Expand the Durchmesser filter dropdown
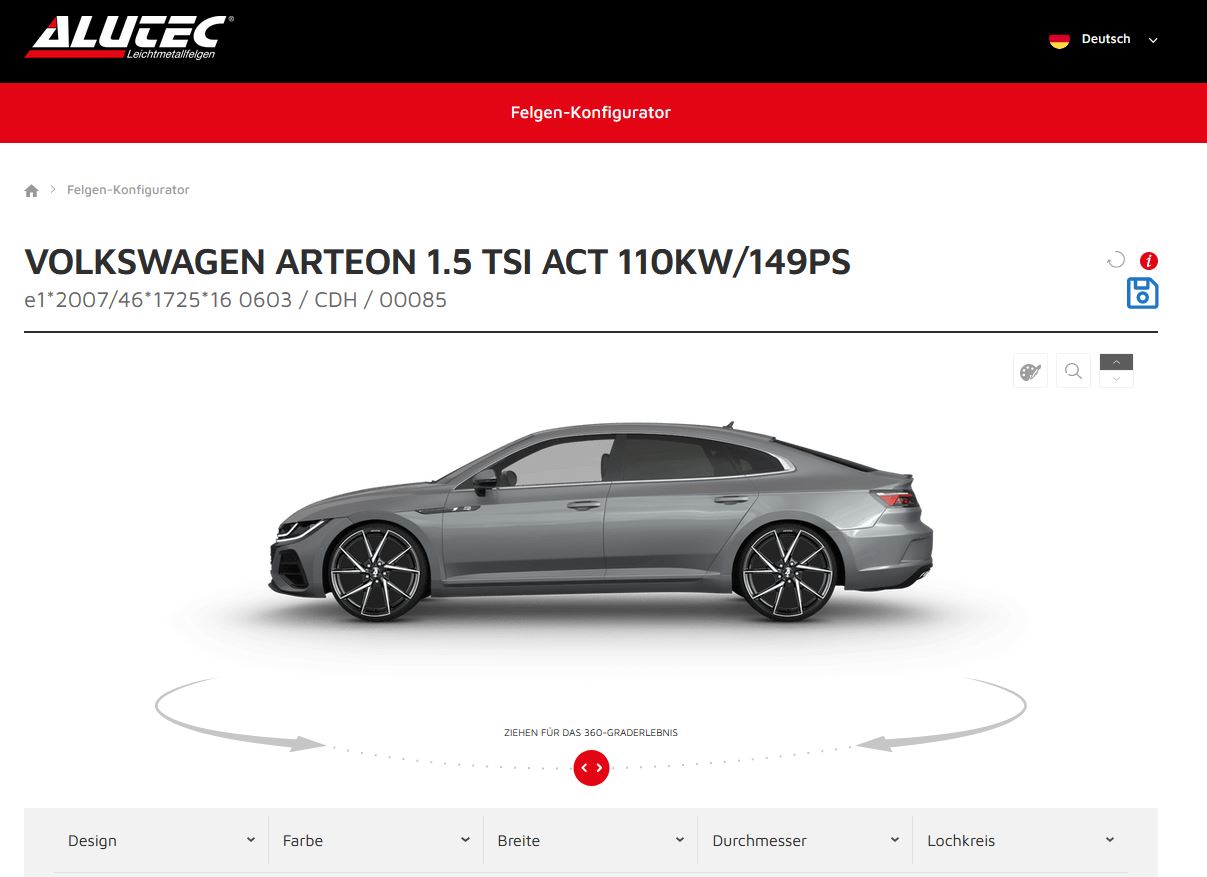Viewport: 1207px width, 877px height. [806, 841]
